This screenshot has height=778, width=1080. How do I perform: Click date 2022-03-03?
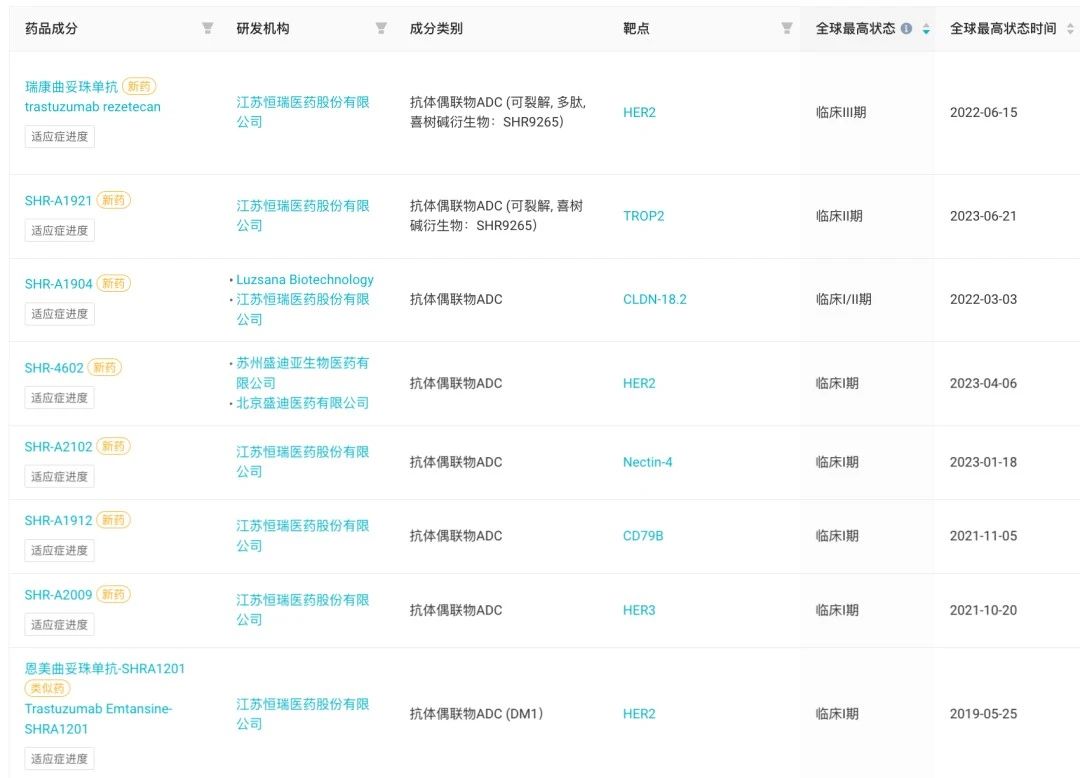pos(984,299)
